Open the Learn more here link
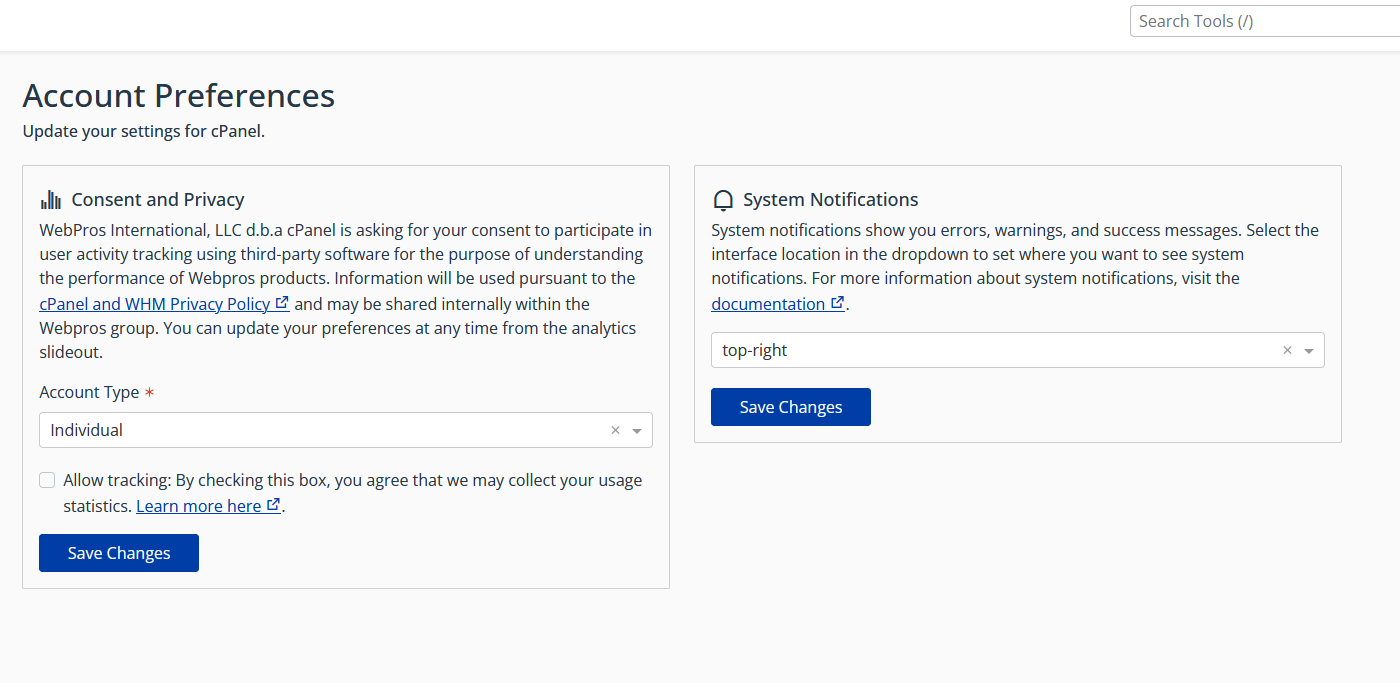 point(200,505)
